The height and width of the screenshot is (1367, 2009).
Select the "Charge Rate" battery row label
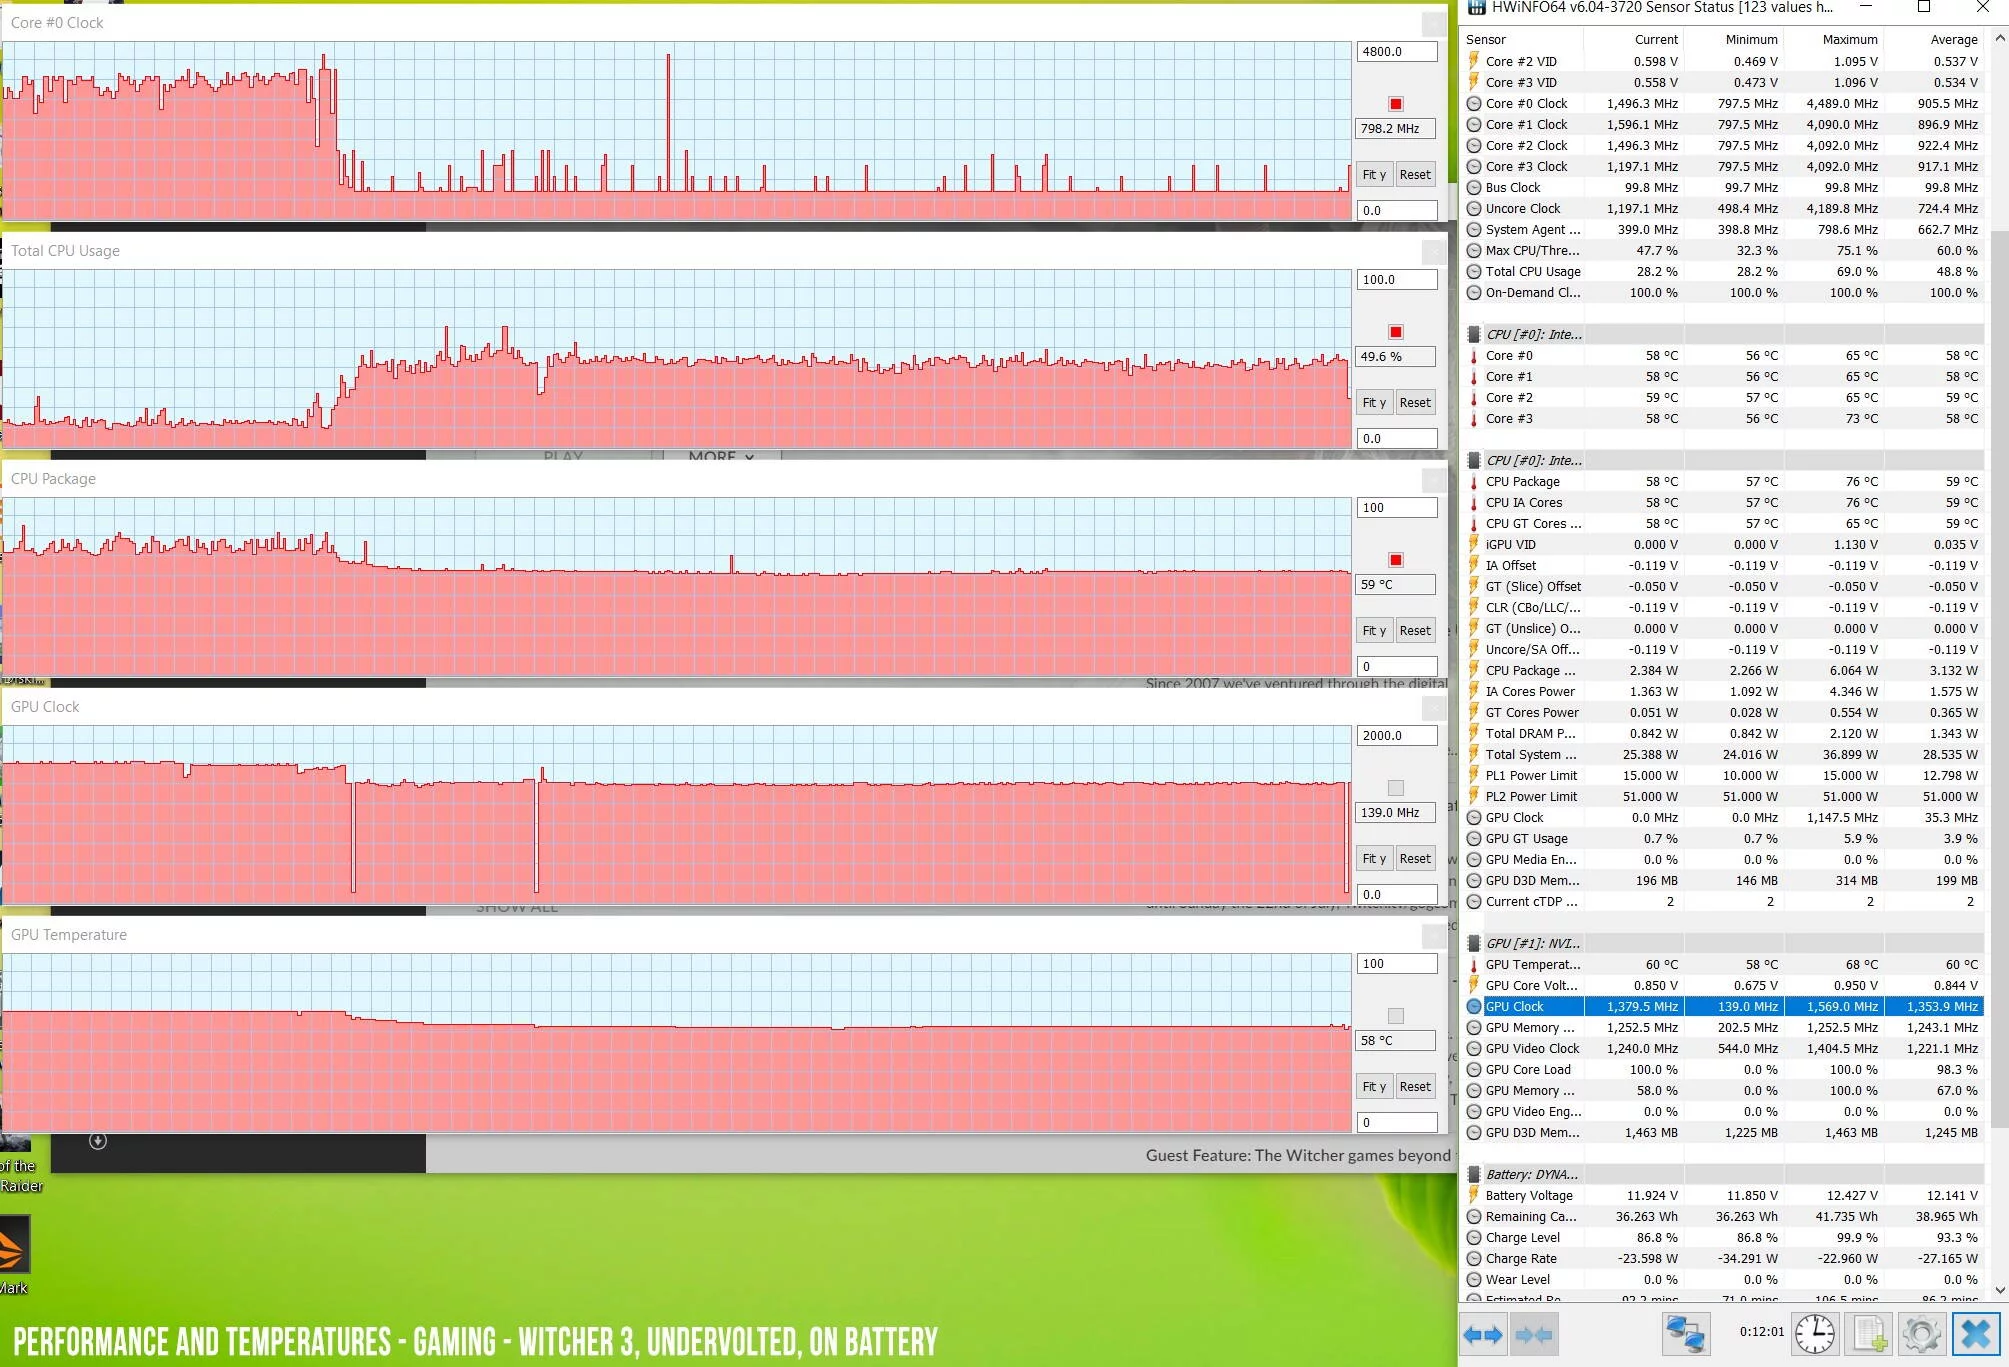click(x=1521, y=1258)
